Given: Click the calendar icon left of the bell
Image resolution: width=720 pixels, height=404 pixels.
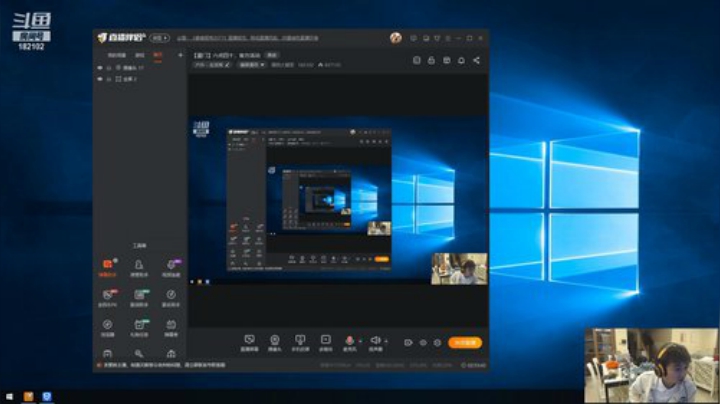Looking at the screenshot, I should click(x=446, y=60).
